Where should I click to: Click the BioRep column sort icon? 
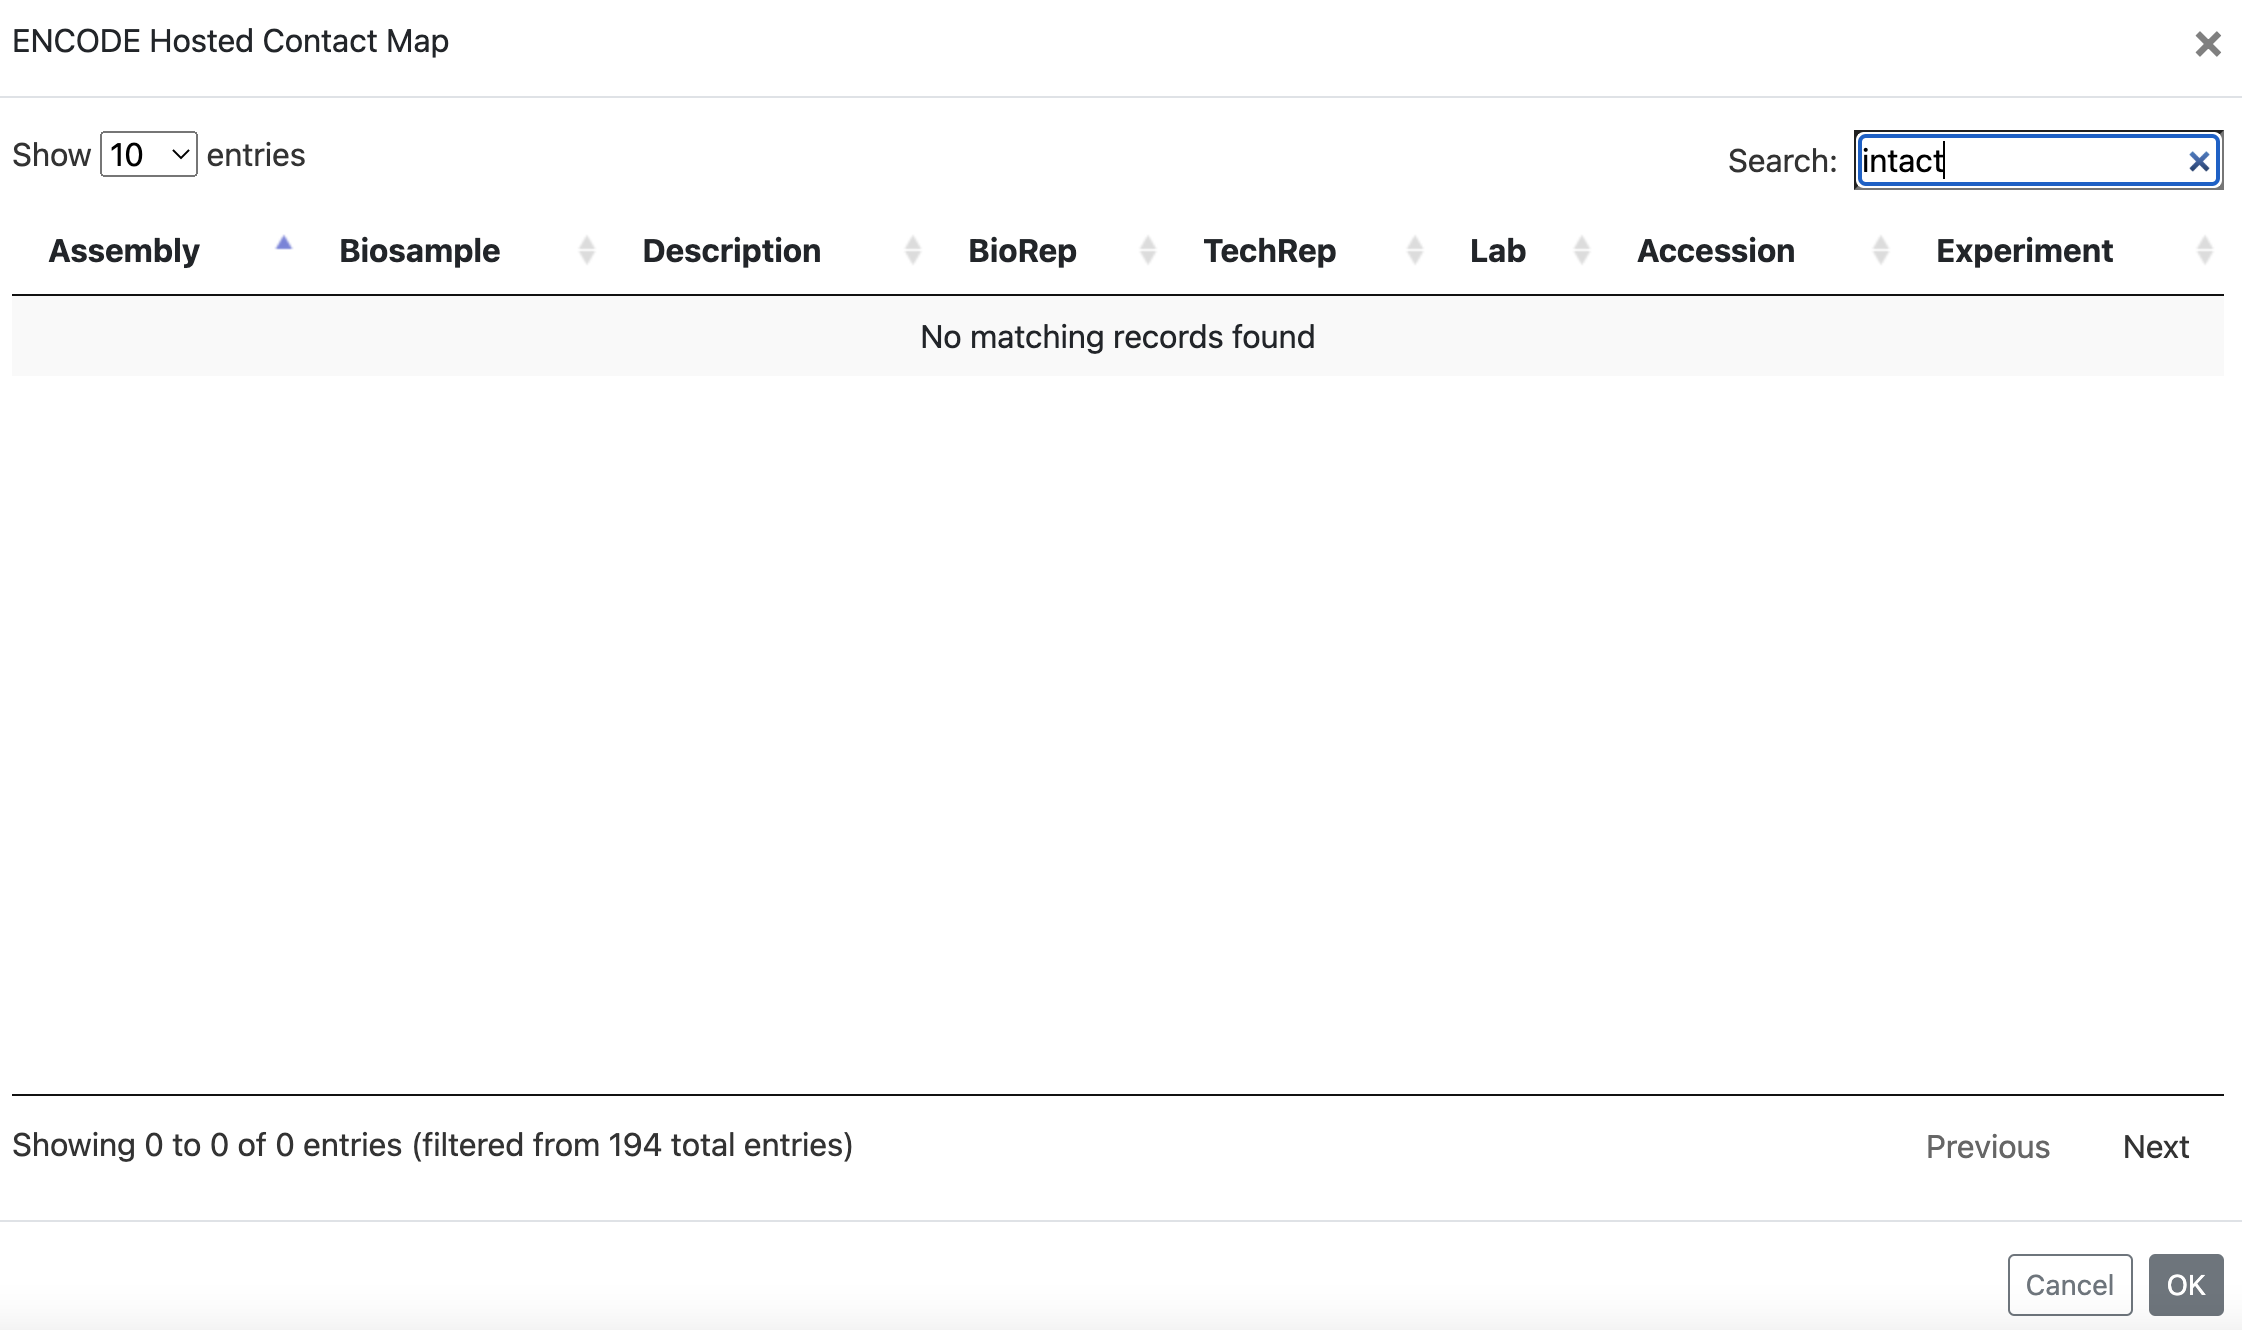(x=1148, y=250)
